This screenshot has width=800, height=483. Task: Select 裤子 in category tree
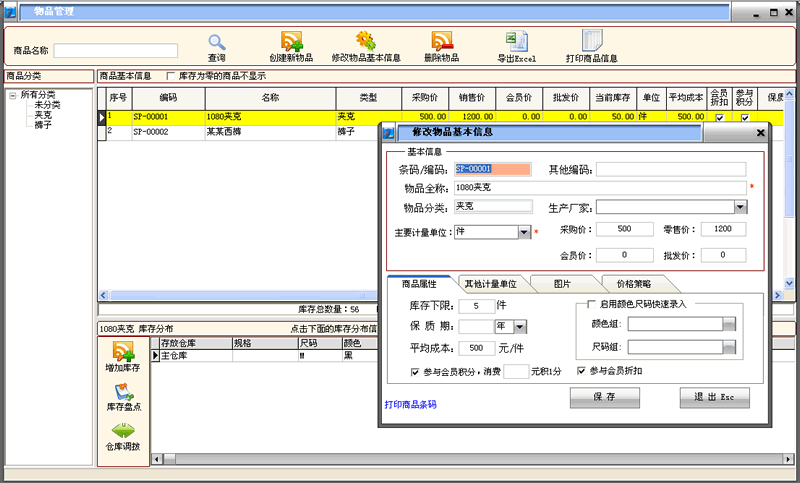click(43, 124)
